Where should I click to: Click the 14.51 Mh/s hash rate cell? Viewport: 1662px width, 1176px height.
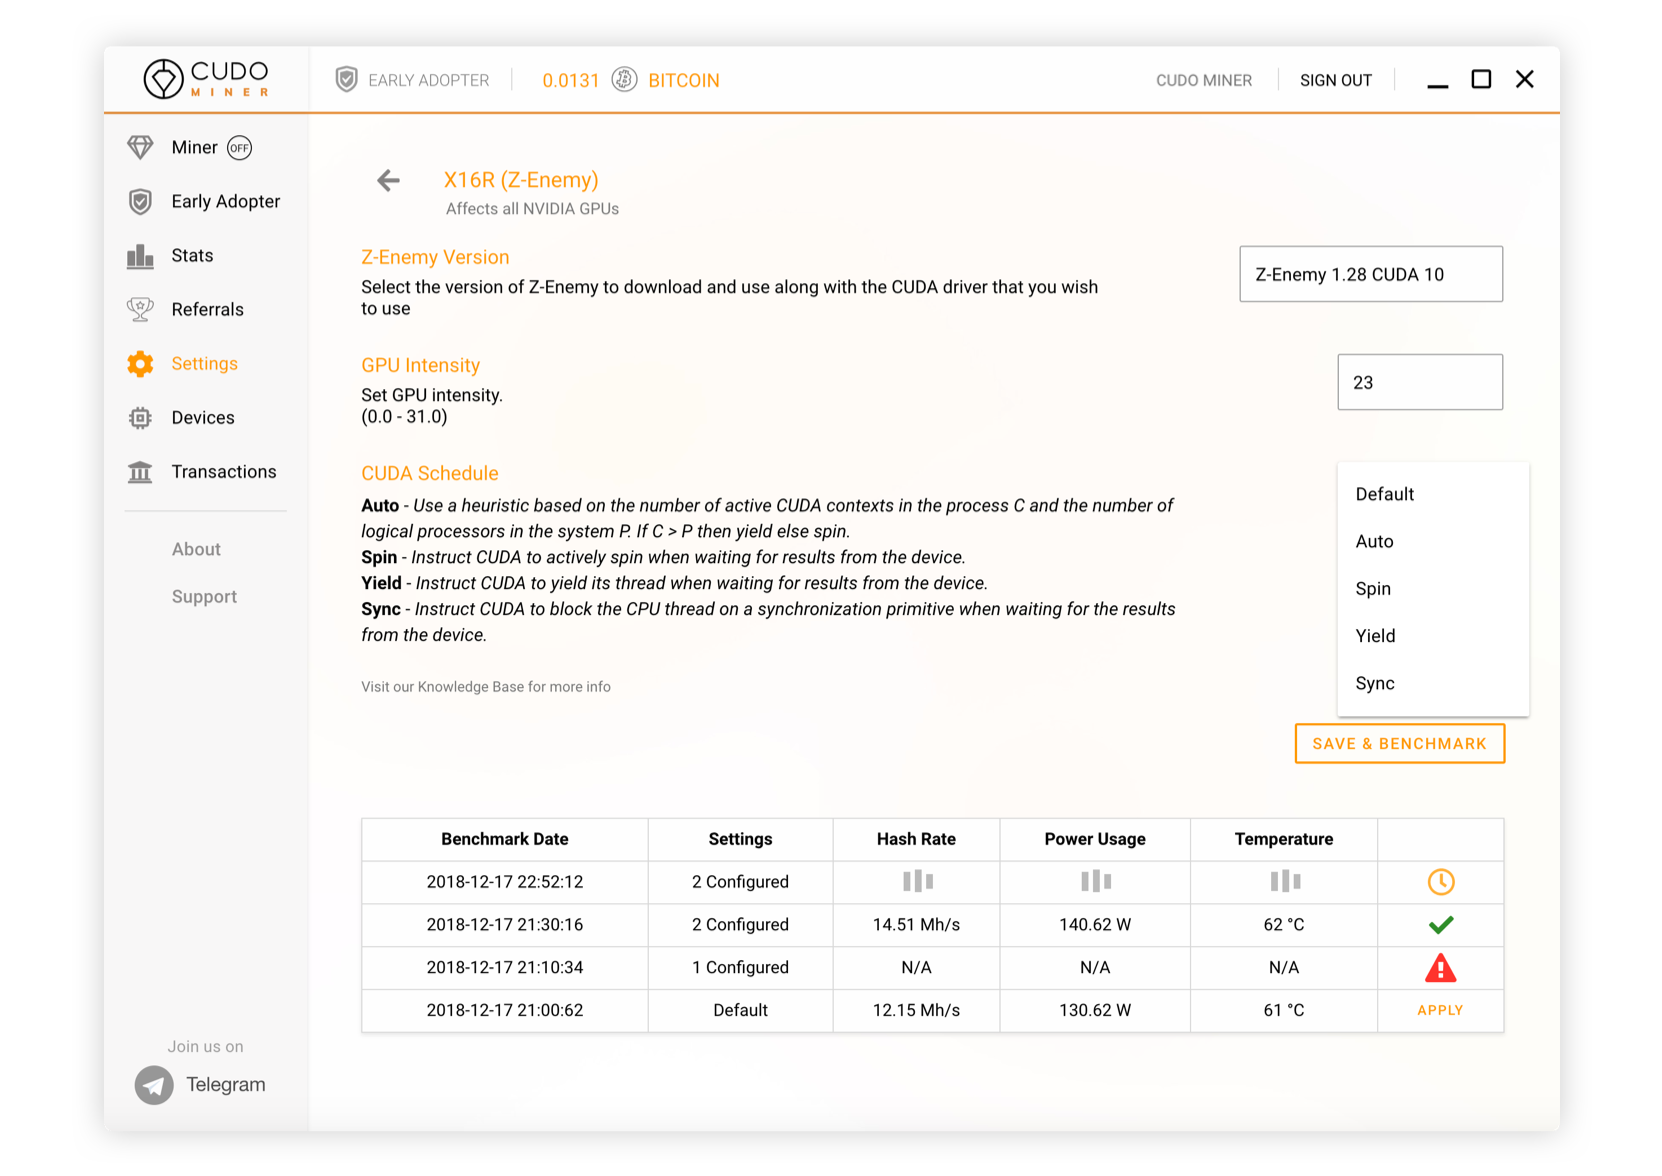[x=916, y=925]
